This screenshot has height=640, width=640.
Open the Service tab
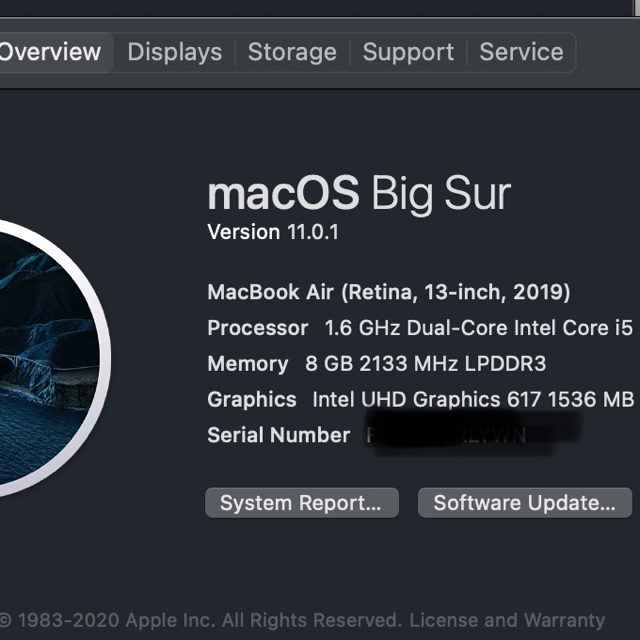point(521,52)
